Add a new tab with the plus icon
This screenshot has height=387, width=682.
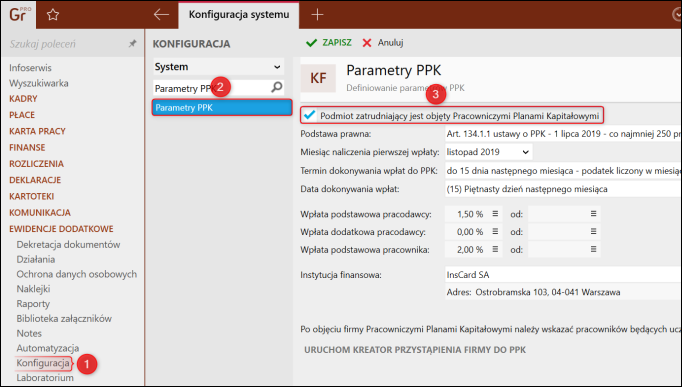[318, 15]
